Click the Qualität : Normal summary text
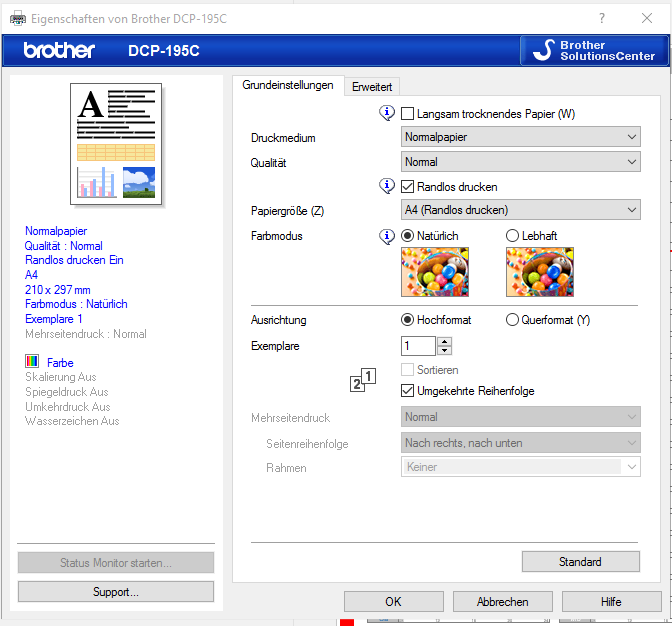672x626 pixels. coord(63,246)
